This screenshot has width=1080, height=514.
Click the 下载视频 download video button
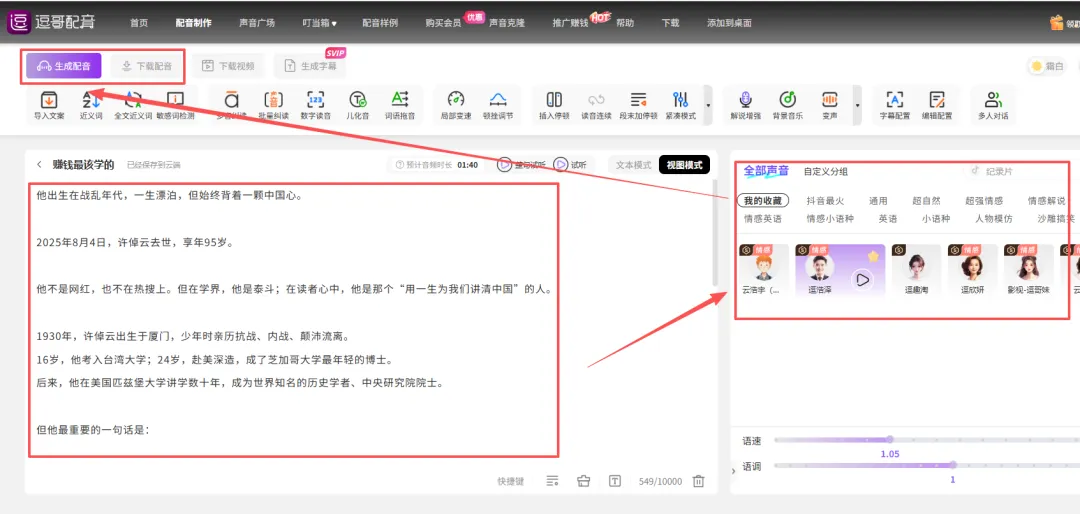(x=228, y=66)
